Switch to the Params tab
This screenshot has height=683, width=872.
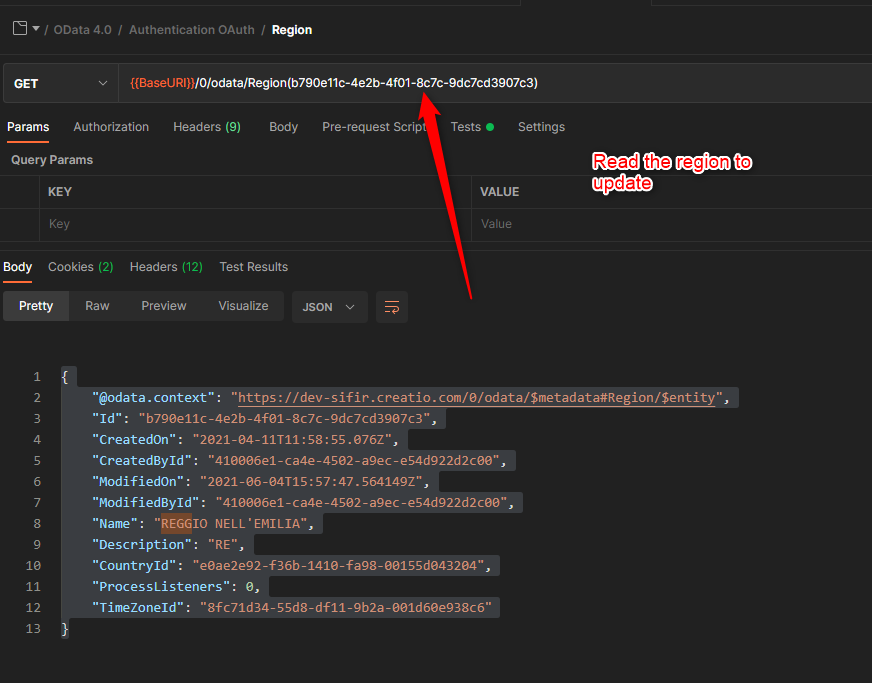tap(28, 127)
